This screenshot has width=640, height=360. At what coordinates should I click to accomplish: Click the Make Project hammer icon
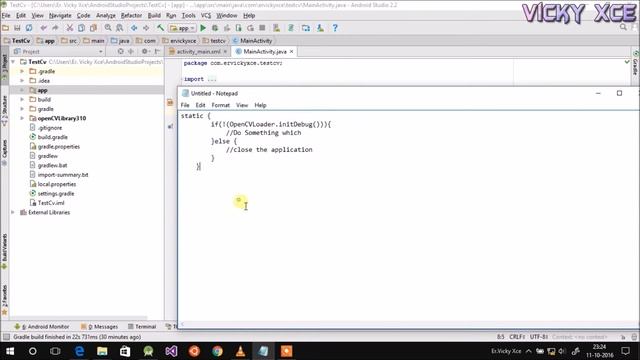[x=160, y=28]
